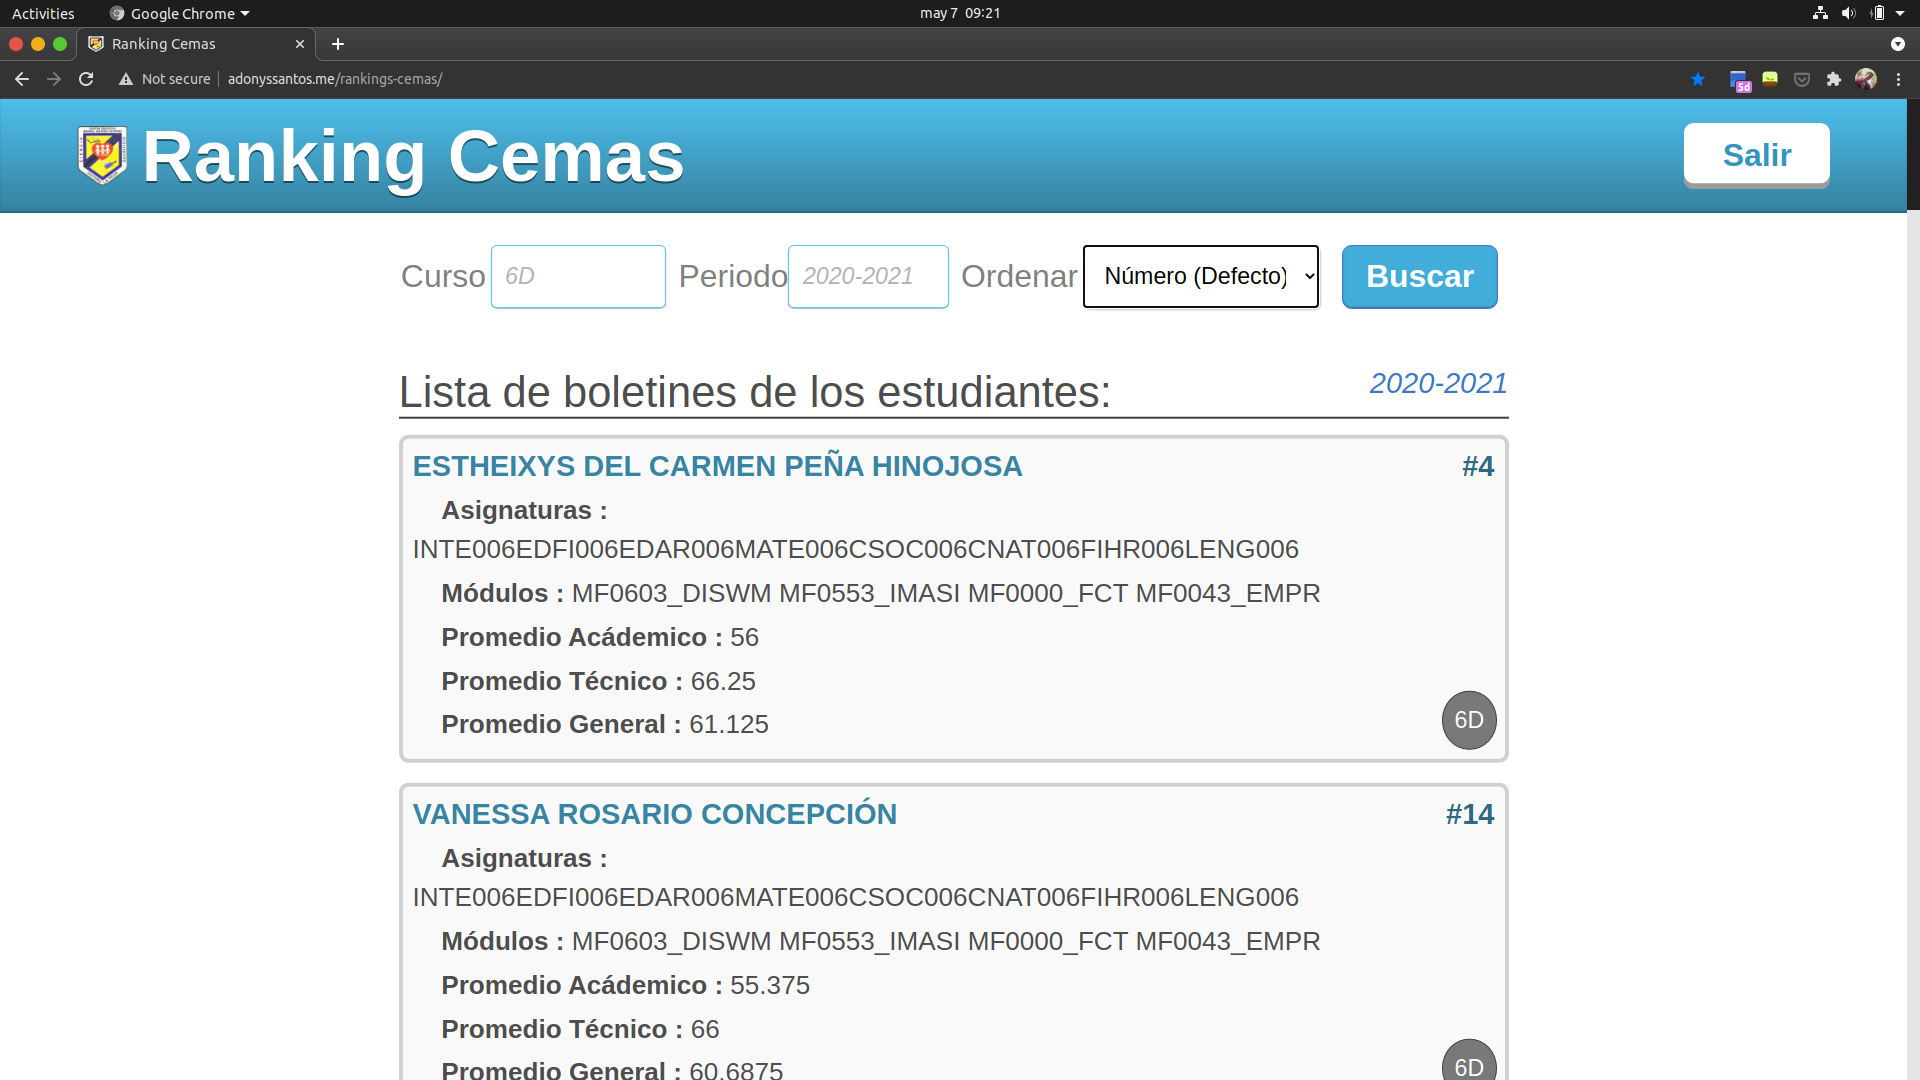Open the Google Chrome app menu

click(x=180, y=13)
